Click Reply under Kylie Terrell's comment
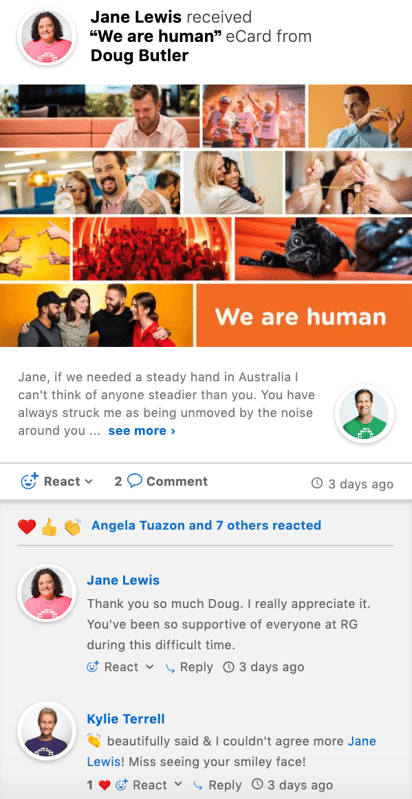 (x=218, y=785)
